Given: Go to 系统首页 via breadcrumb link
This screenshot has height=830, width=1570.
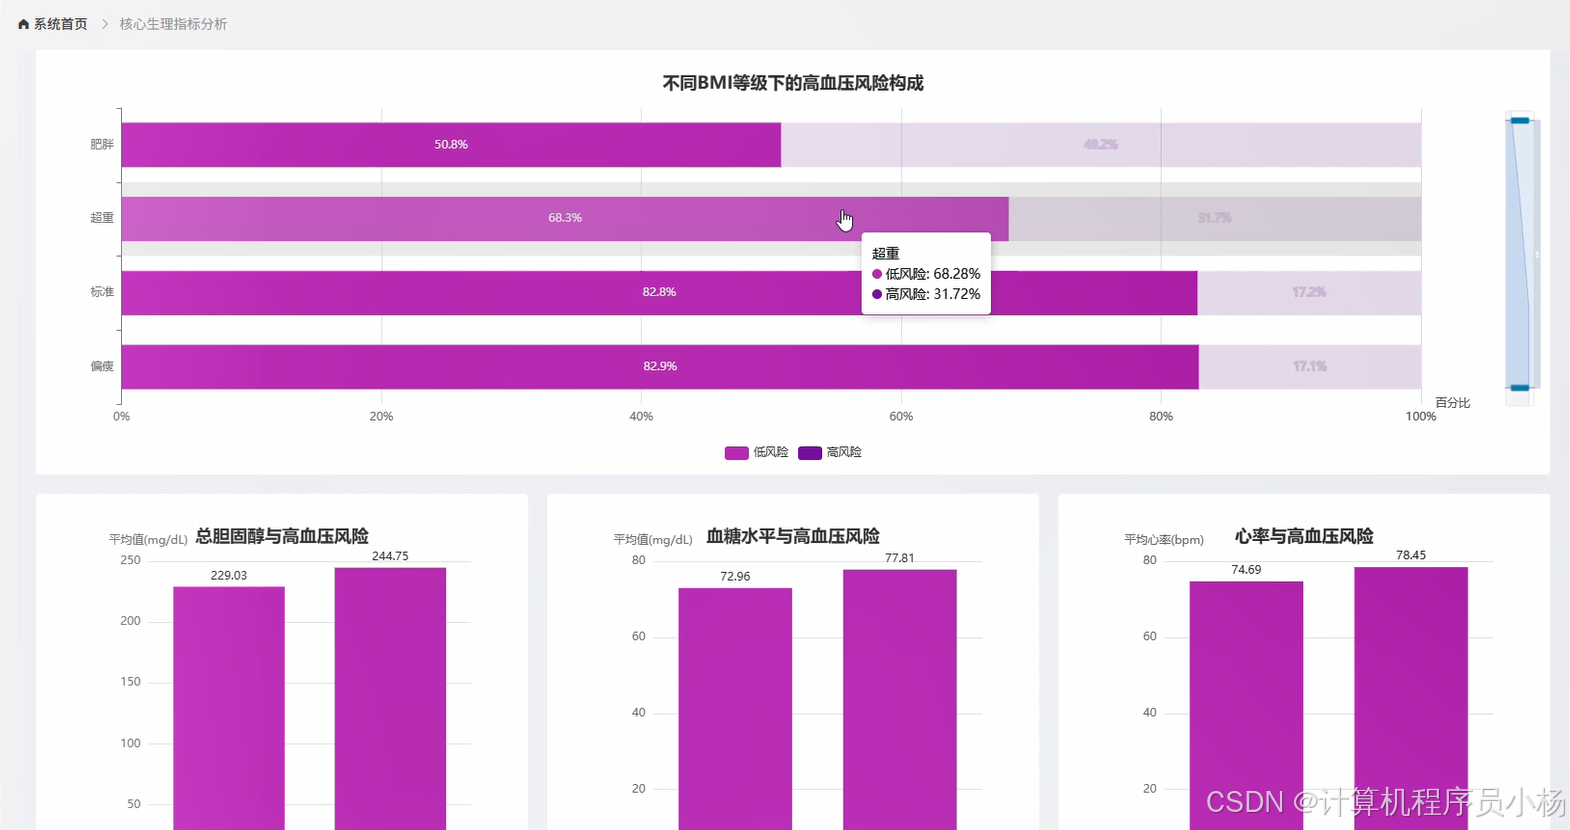Looking at the screenshot, I should pyautogui.click(x=61, y=24).
